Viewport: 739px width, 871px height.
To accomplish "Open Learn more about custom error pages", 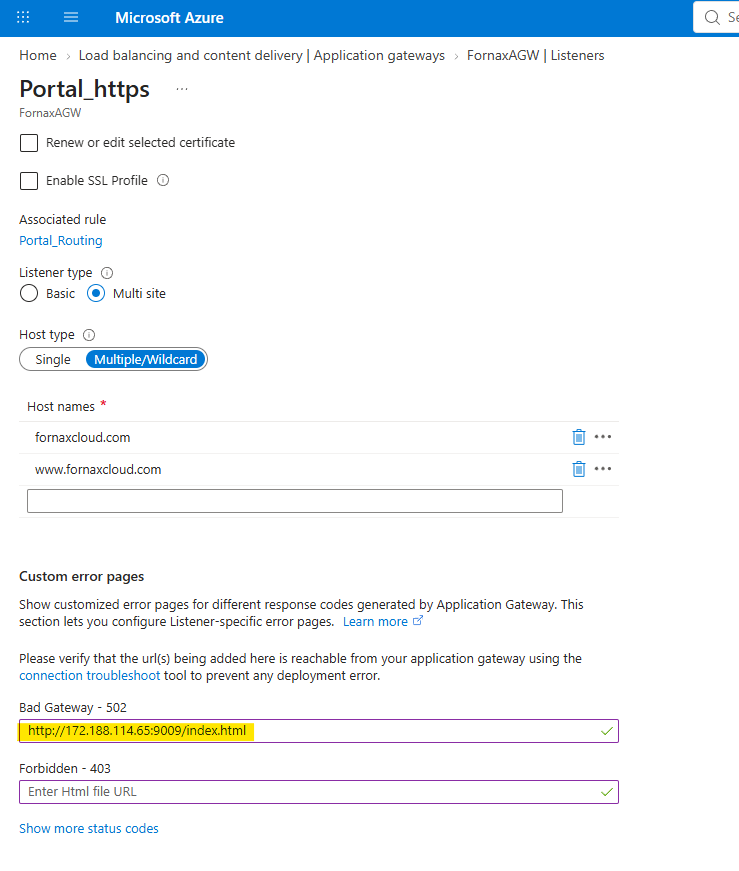I will (382, 622).
